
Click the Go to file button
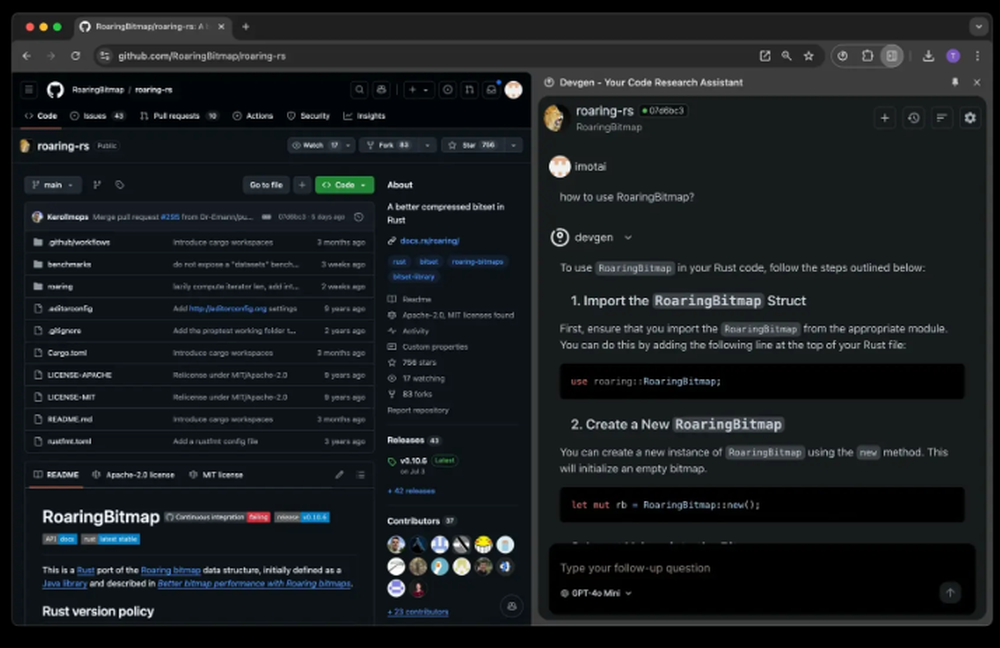pos(266,185)
